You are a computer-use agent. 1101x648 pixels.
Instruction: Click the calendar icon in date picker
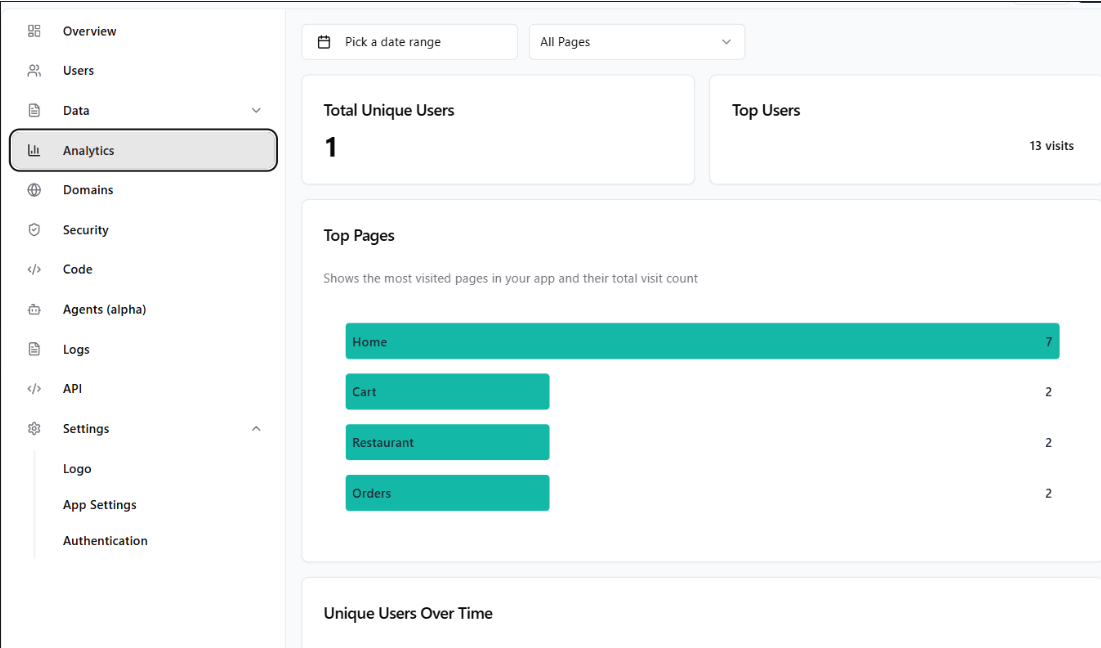pyautogui.click(x=324, y=41)
